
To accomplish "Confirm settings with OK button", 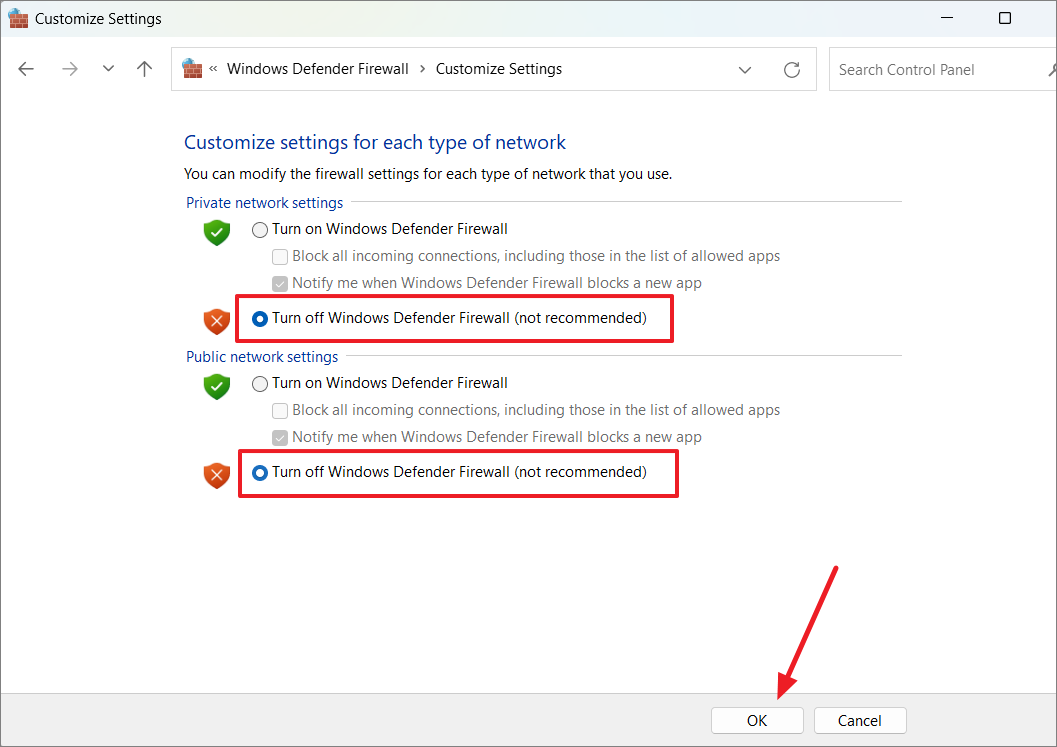I will [x=757, y=721].
